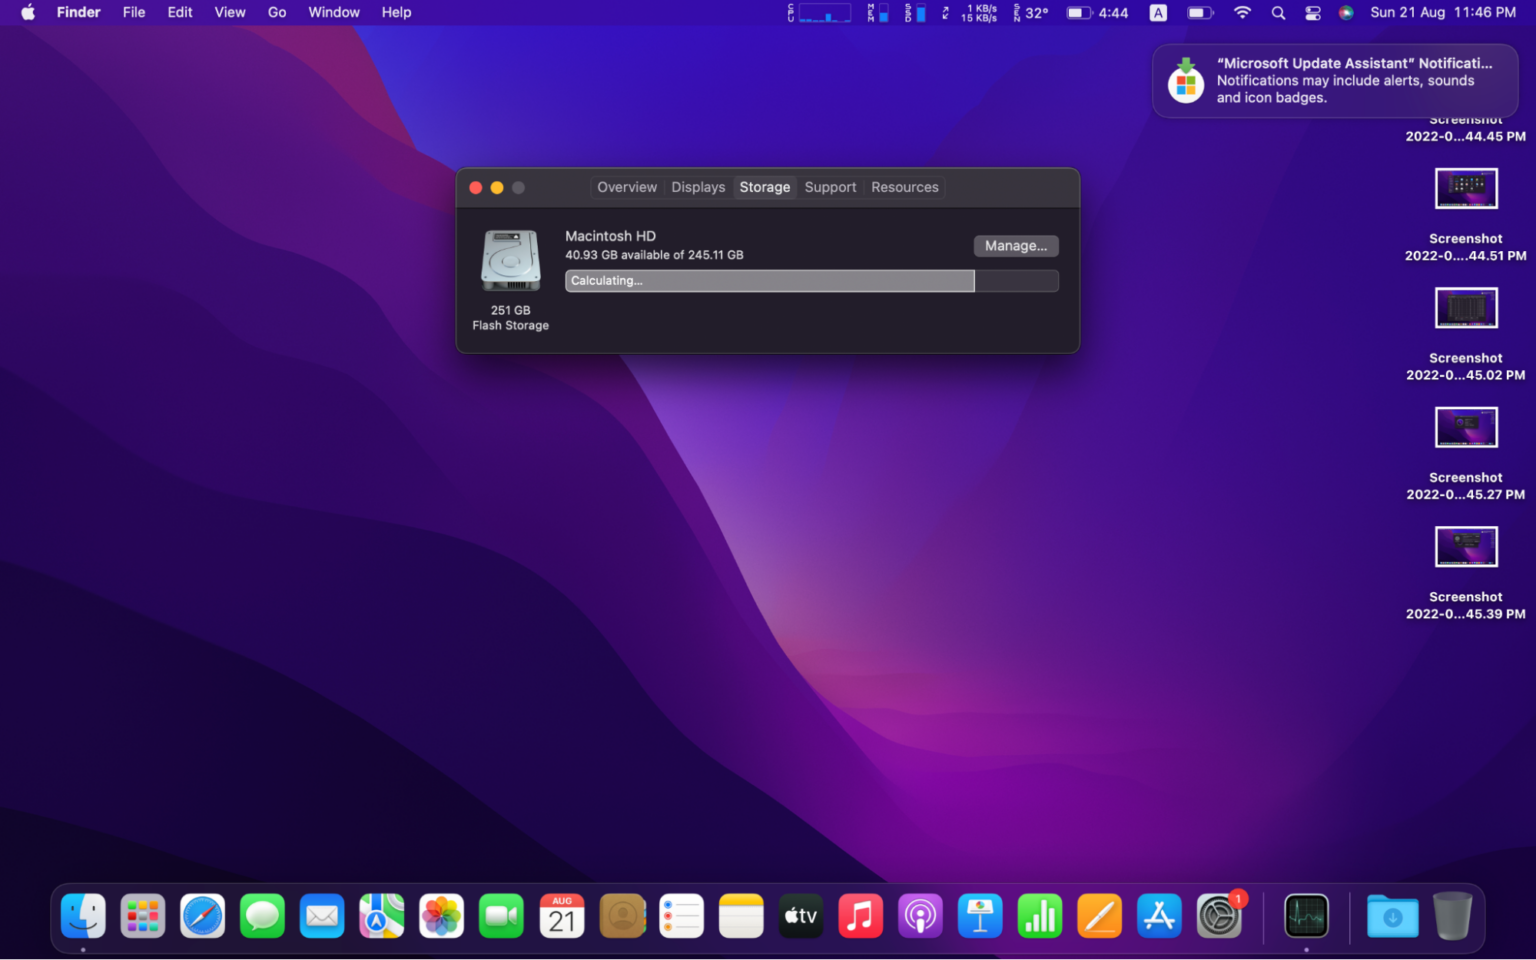Open Spotlight search in the menu bar
Image resolution: width=1536 pixels, height=960 pixels.
(1278, 13)
